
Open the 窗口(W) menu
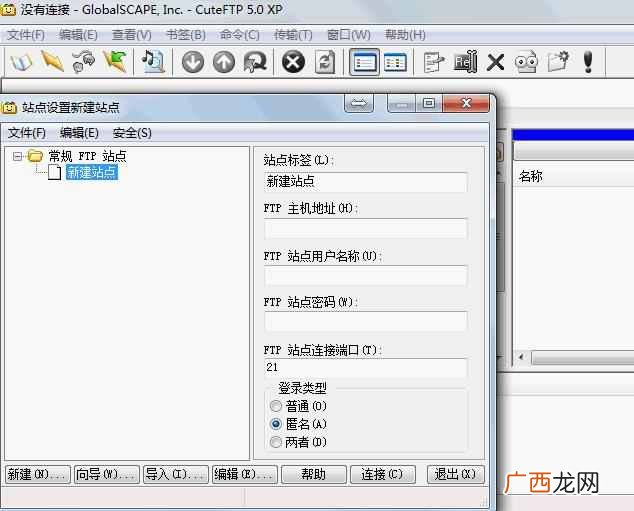(349, 35)
